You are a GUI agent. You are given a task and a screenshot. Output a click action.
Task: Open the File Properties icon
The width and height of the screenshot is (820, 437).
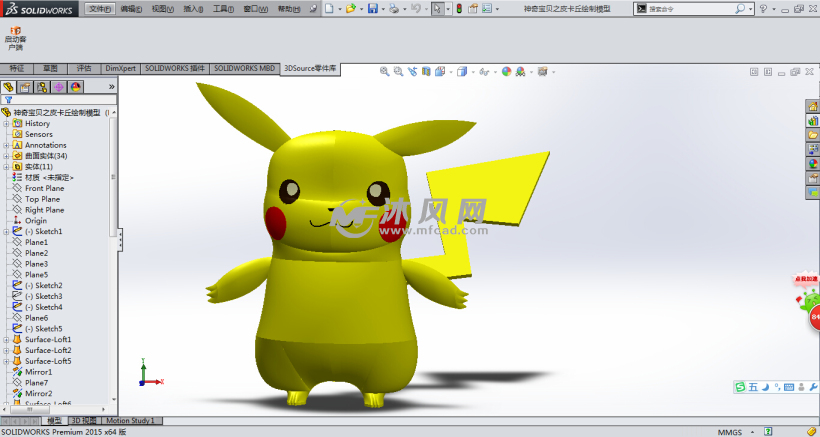tap(473, 8)
